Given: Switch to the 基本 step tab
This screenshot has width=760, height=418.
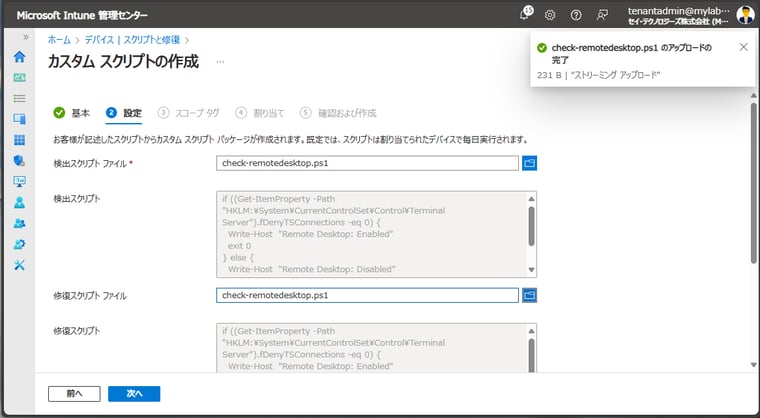Looking at the screenshot, I should 73,112.
